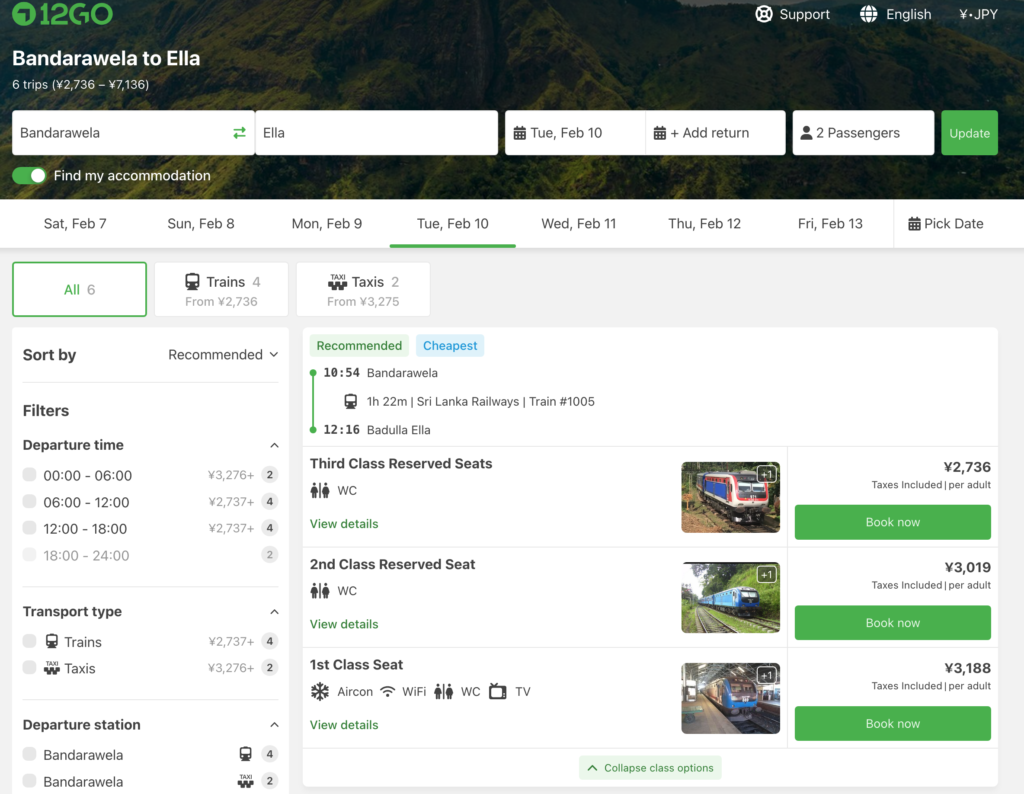The height and width of the screenshot is (794, 1024).
Task: Click the calendar icon on Pick Date
Action: point(914,224)
